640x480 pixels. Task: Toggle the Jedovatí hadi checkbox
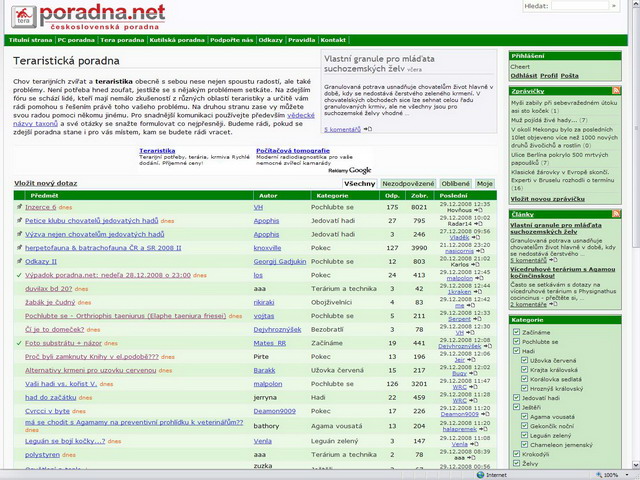point(516,398)
